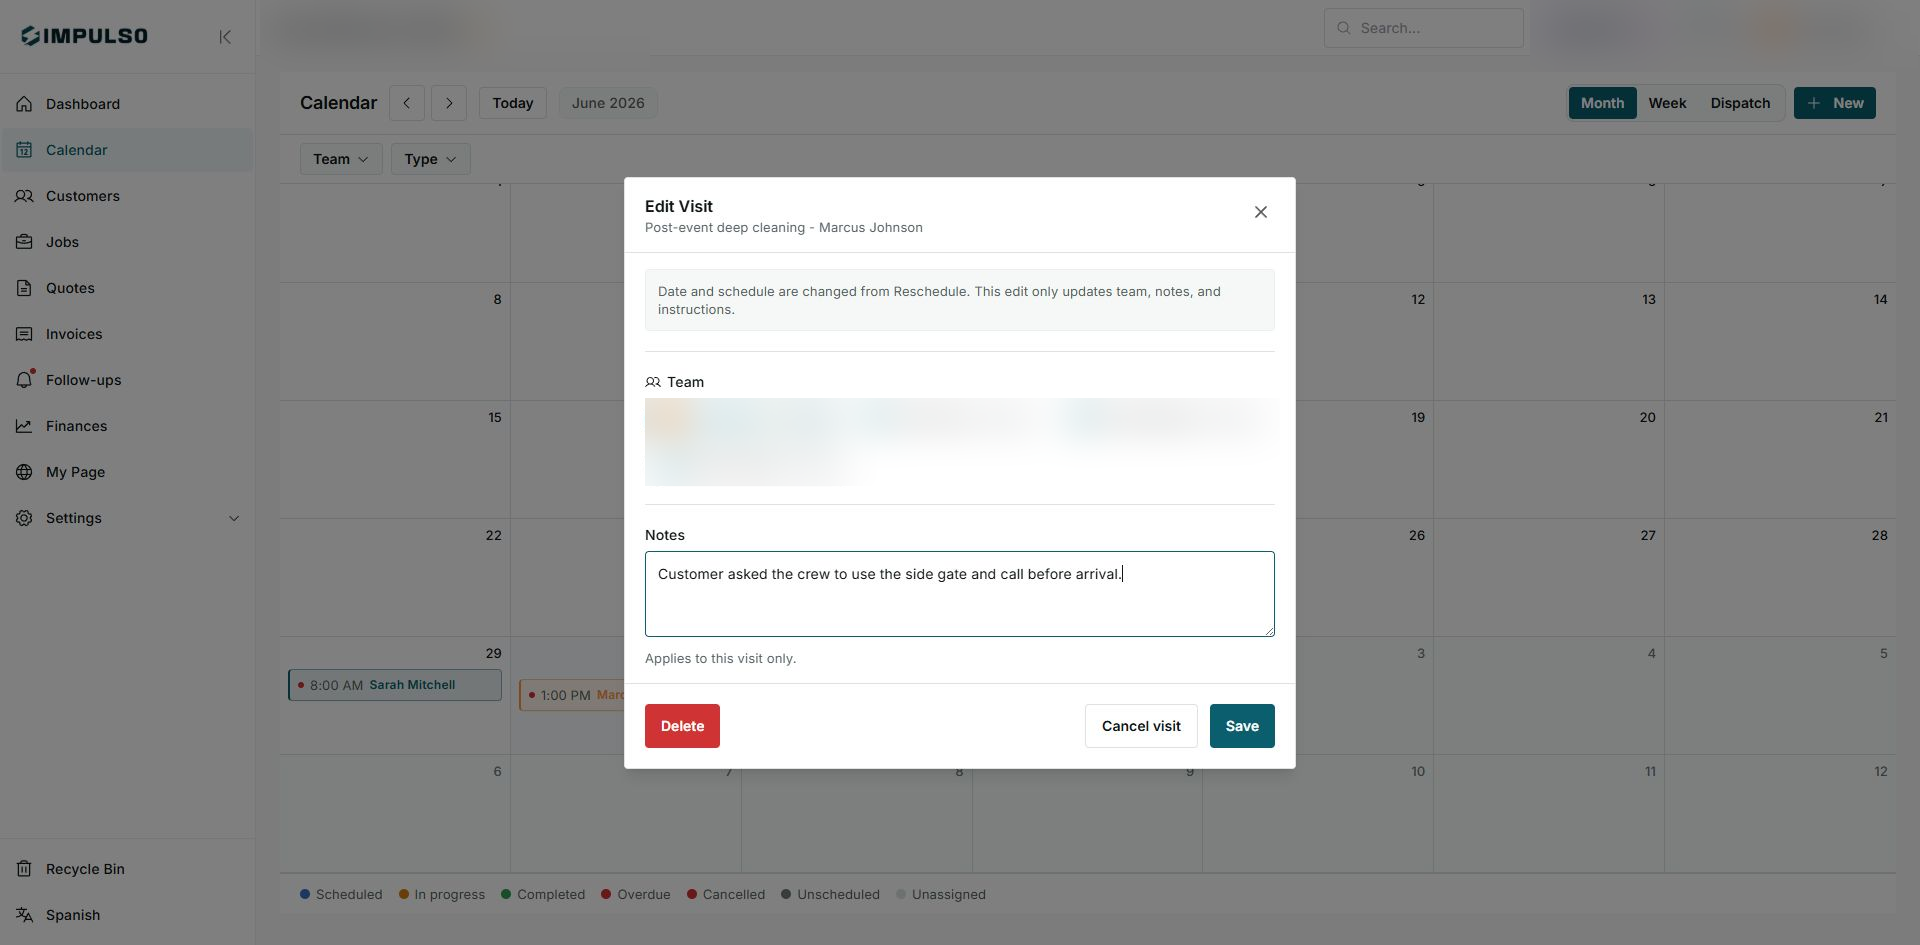Click the Spanish language translate icon
Viewport: 1920px width, 945px height.
pos(24,915)
